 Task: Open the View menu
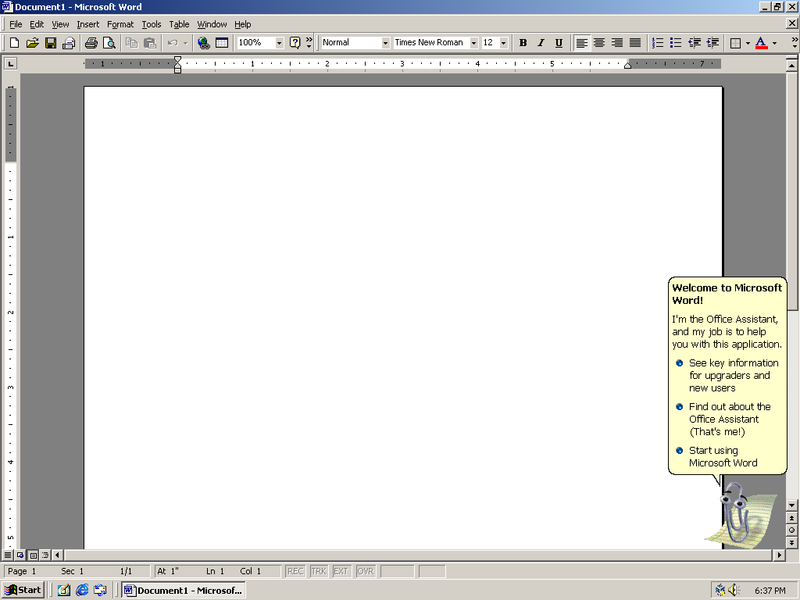click(60, 24)
